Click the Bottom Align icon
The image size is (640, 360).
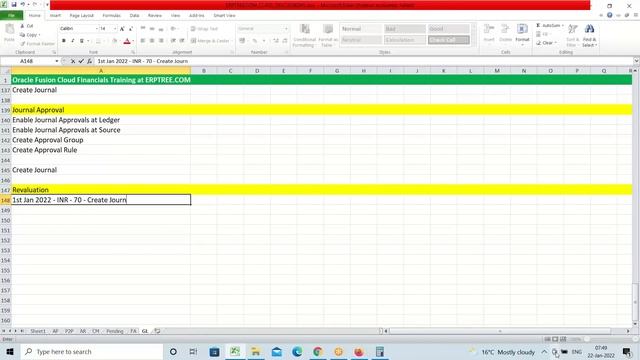click(x=161, y=29)
